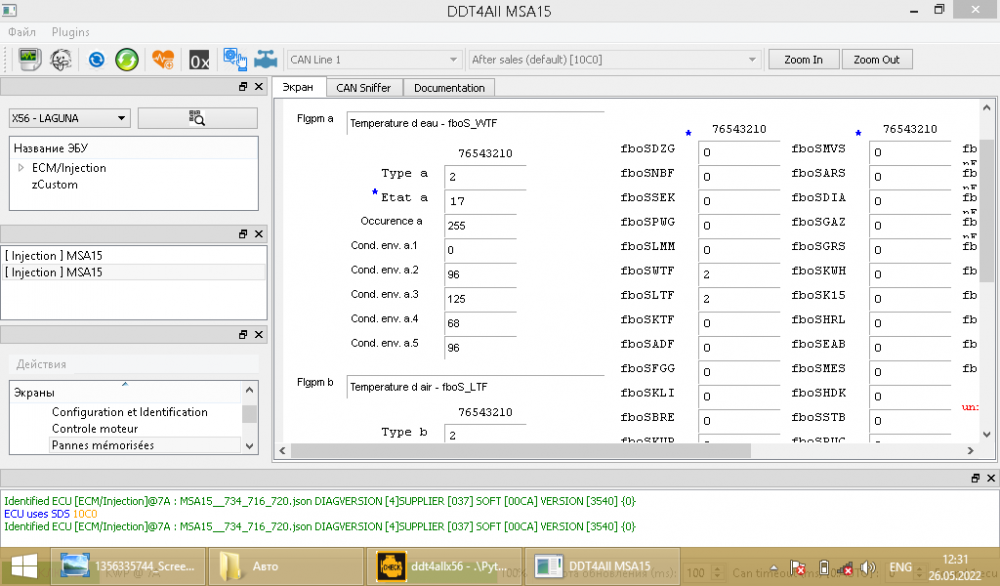Open the CAN Line 1 dropdown
Image resolution: width=1000 pixels, height=586 pixels.
[374, 60]
